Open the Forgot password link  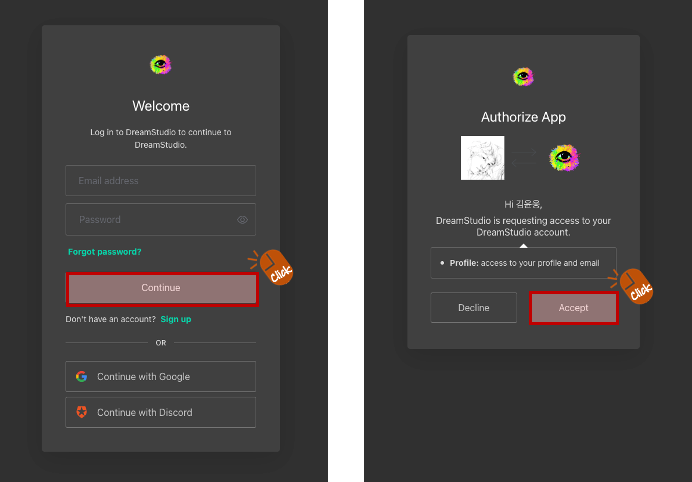point(105,252)
